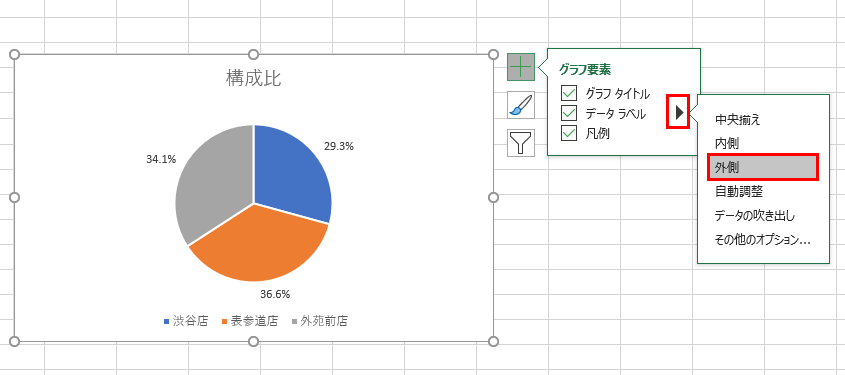
Task: Open その他のオプション... settings
Action: (x=763, y=240)
